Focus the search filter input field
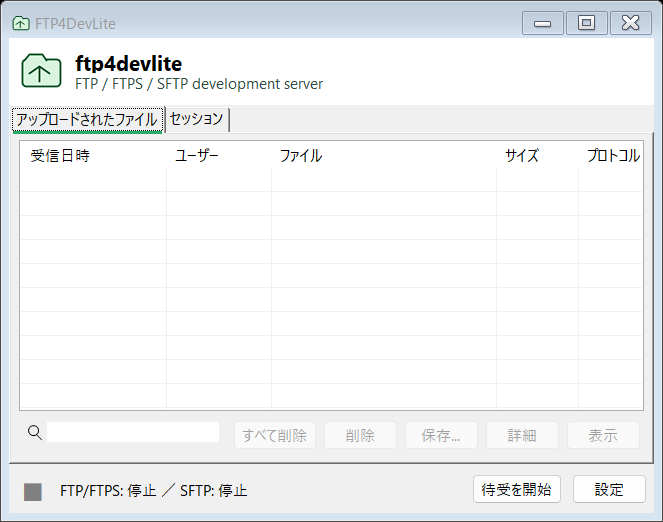The image size is (663, 522). pos(133,432)
